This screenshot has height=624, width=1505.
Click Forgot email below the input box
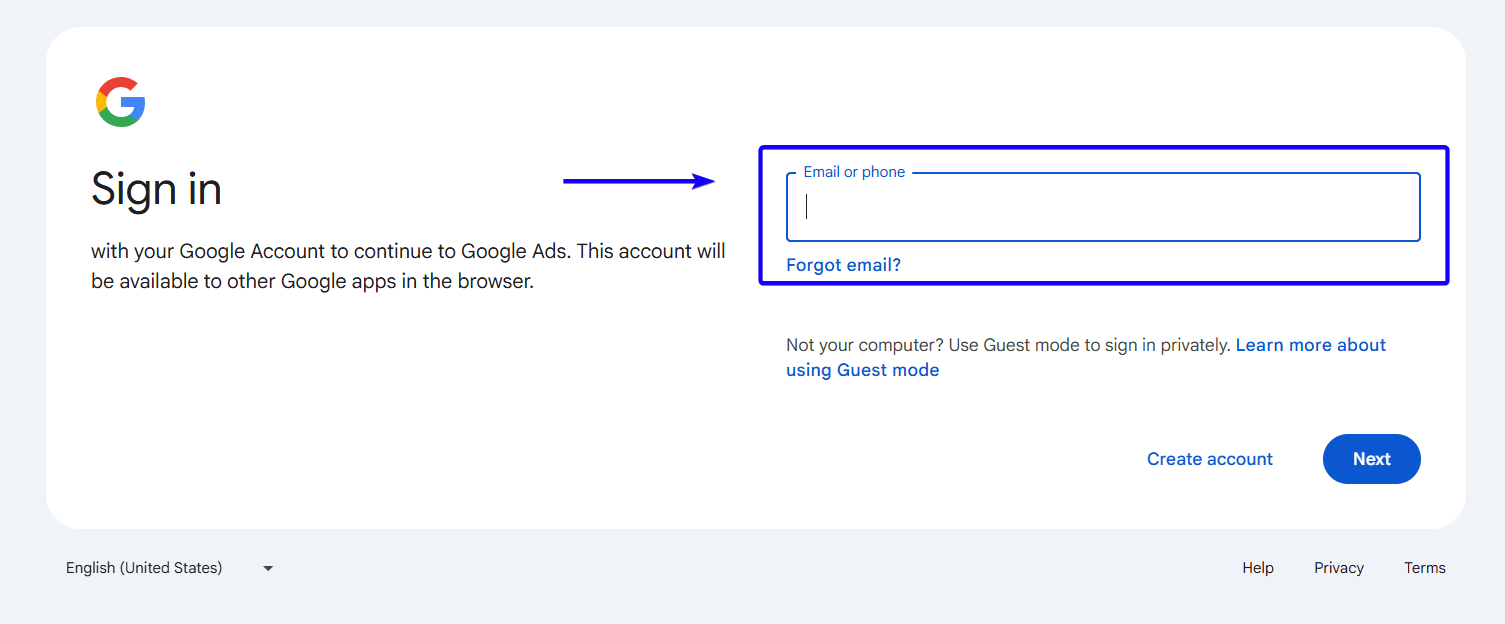[x=843, y=264]
